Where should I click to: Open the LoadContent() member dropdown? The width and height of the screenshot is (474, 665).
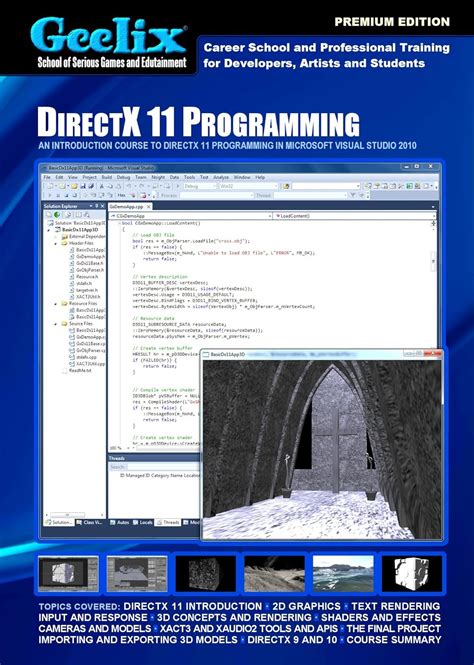pyautogui.click(x=353, y=216)
